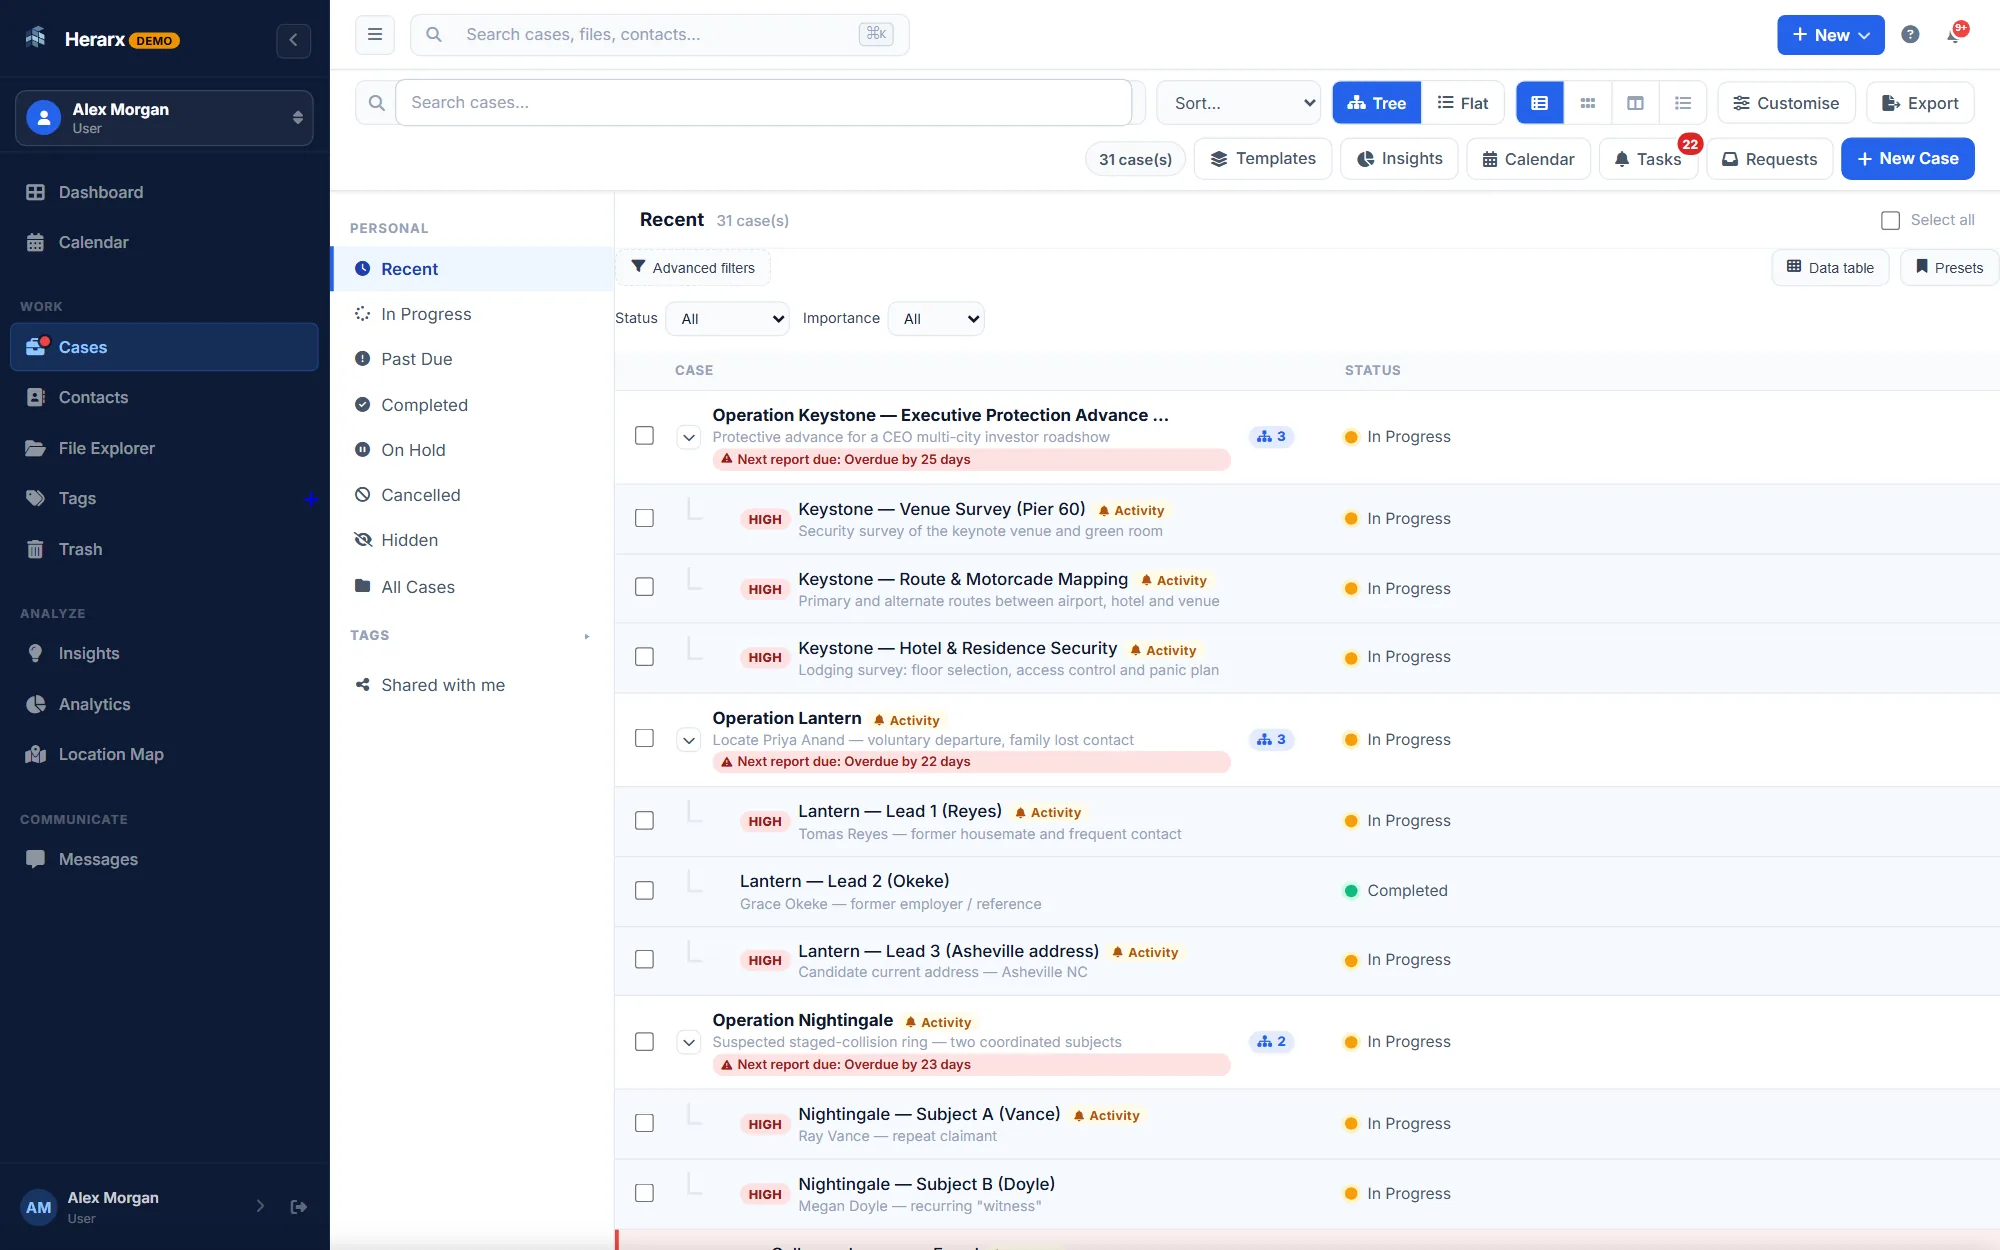Collapse the Operation Nightingale tree row
Image resolution: width=2000 pixels, height=1250 pixels.
689,1042
